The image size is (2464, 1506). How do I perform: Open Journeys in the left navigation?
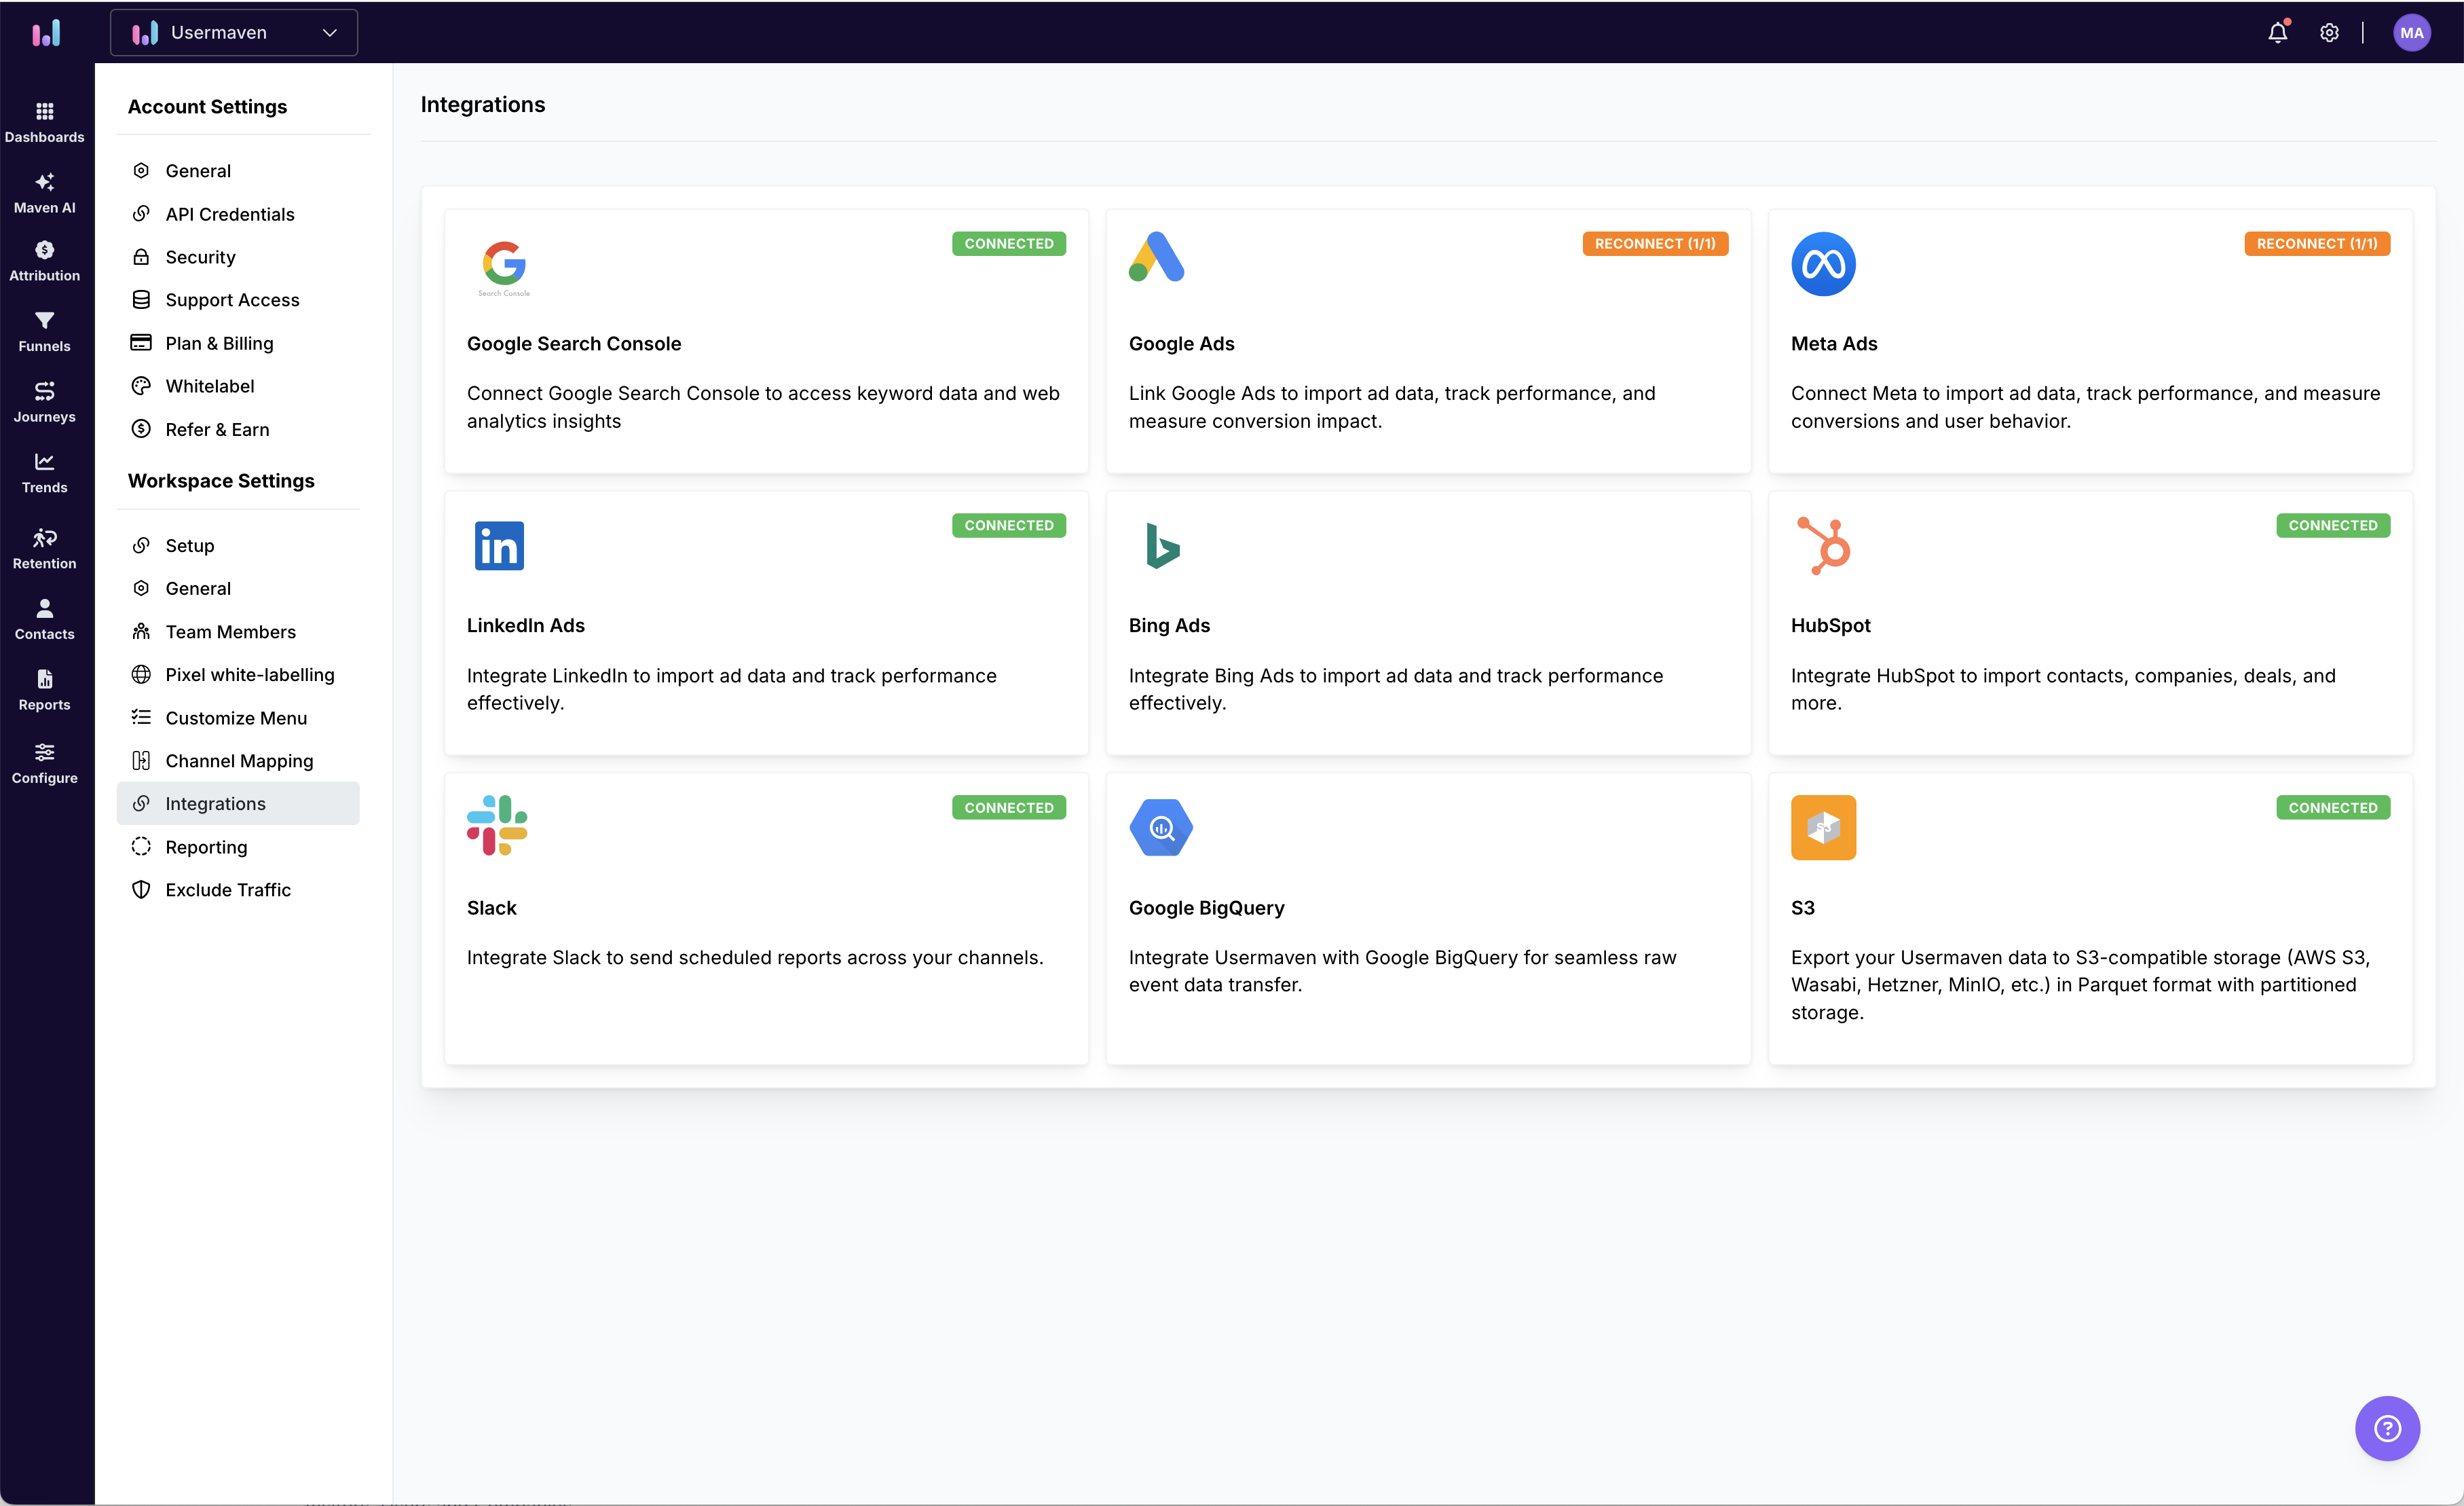[44, 401]
